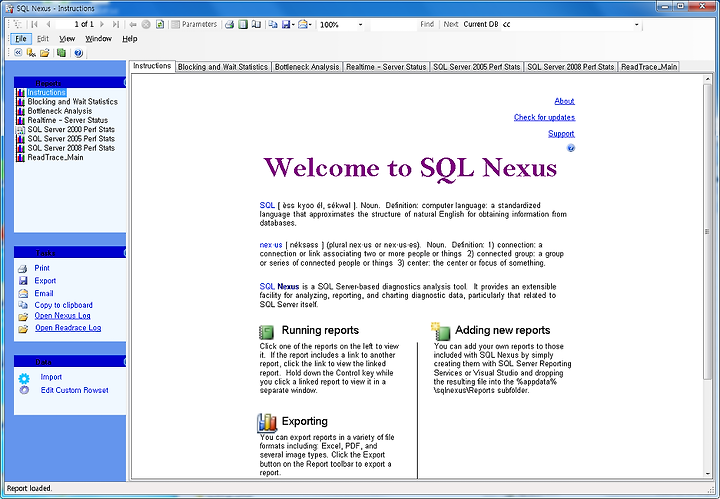Select Instructions in Reports list
720x499 pixels.
pos(46,92)
